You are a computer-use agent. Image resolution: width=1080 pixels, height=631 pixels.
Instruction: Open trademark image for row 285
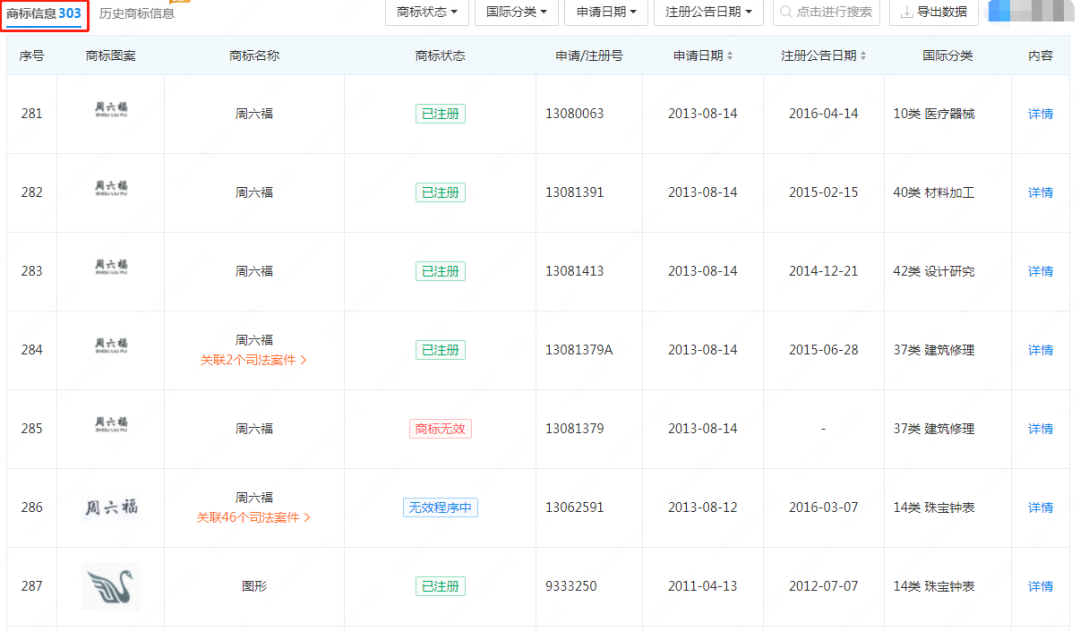(x=111, y=424)
